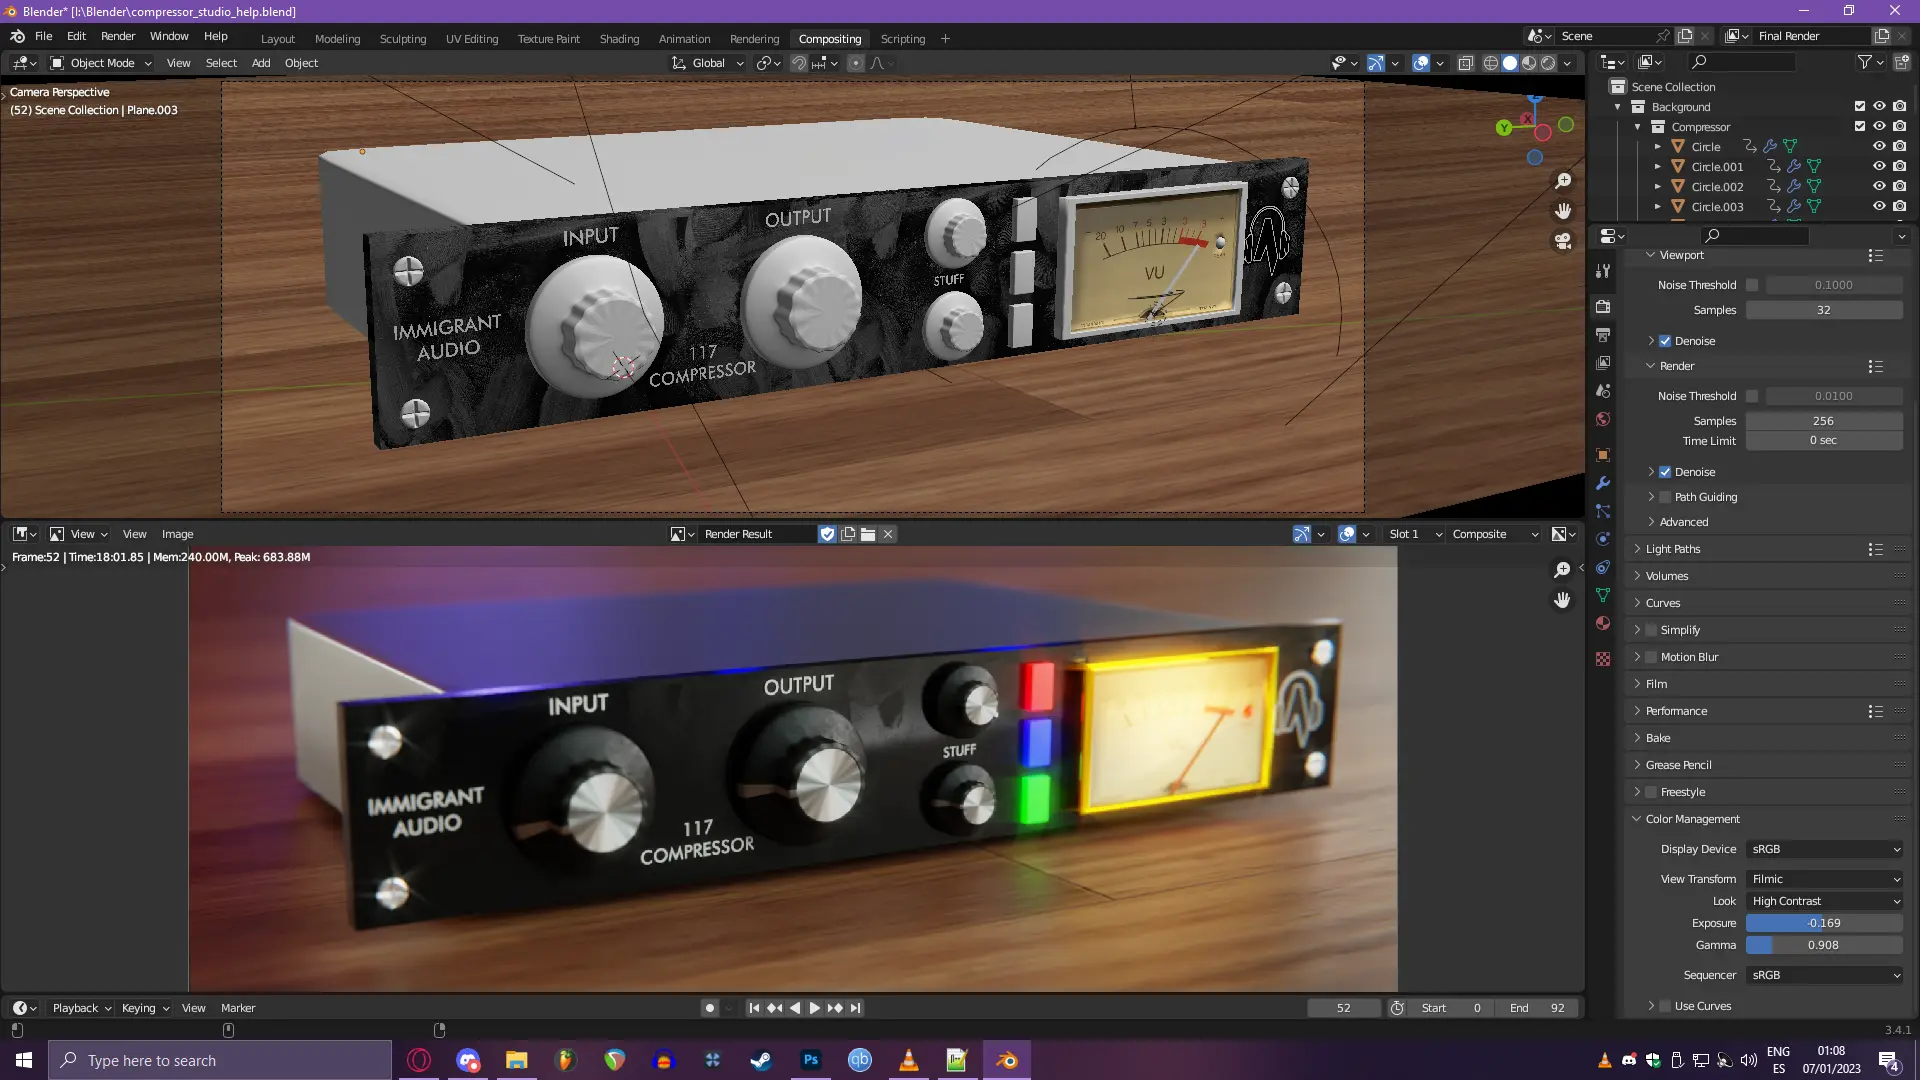Open the Render properties tab
Viewport: 1920px width, 1080px height.
coord(1603,306)
